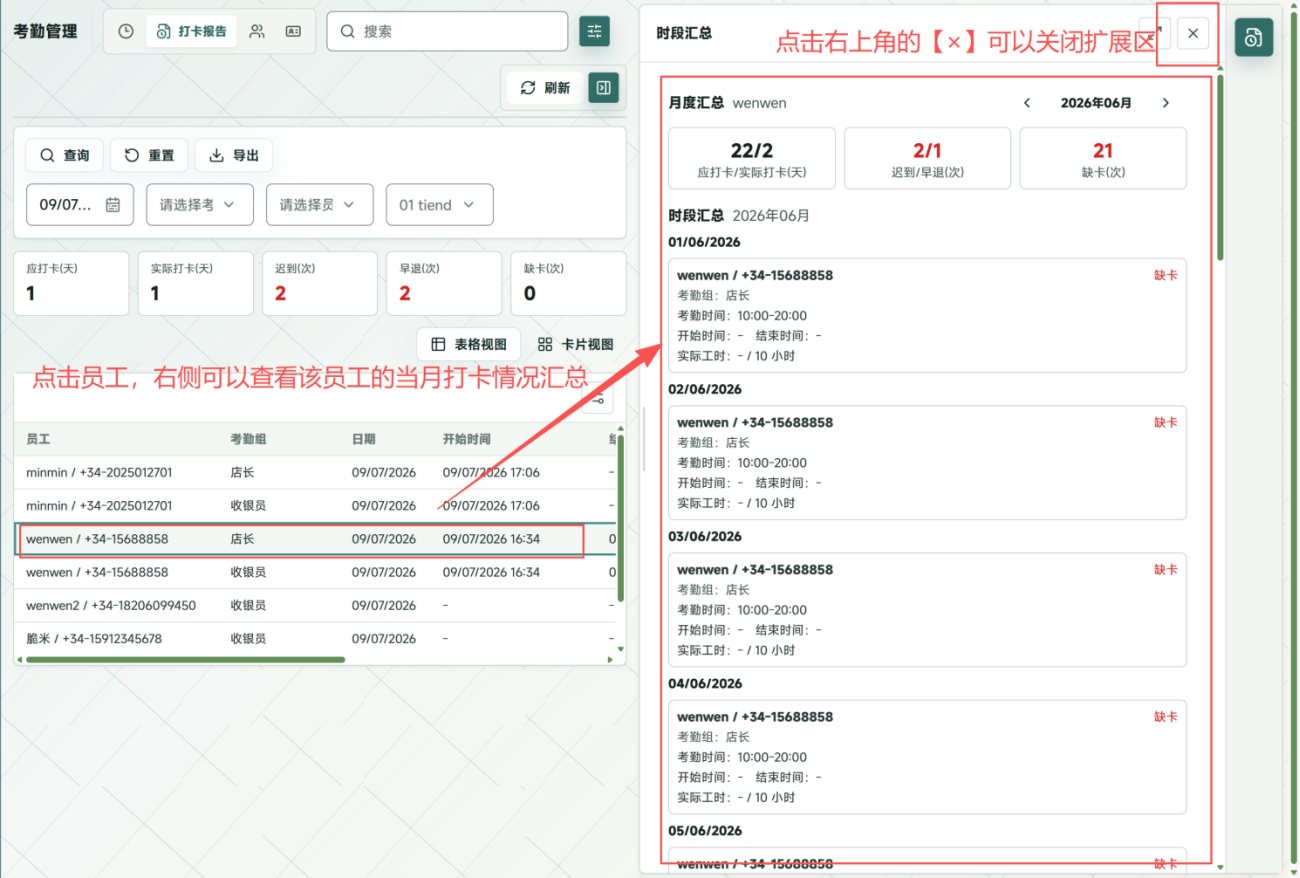Open the 02/06/2026 wenwen time card
The height and width of the screenshot is (878, 1300).
(927, 462)
